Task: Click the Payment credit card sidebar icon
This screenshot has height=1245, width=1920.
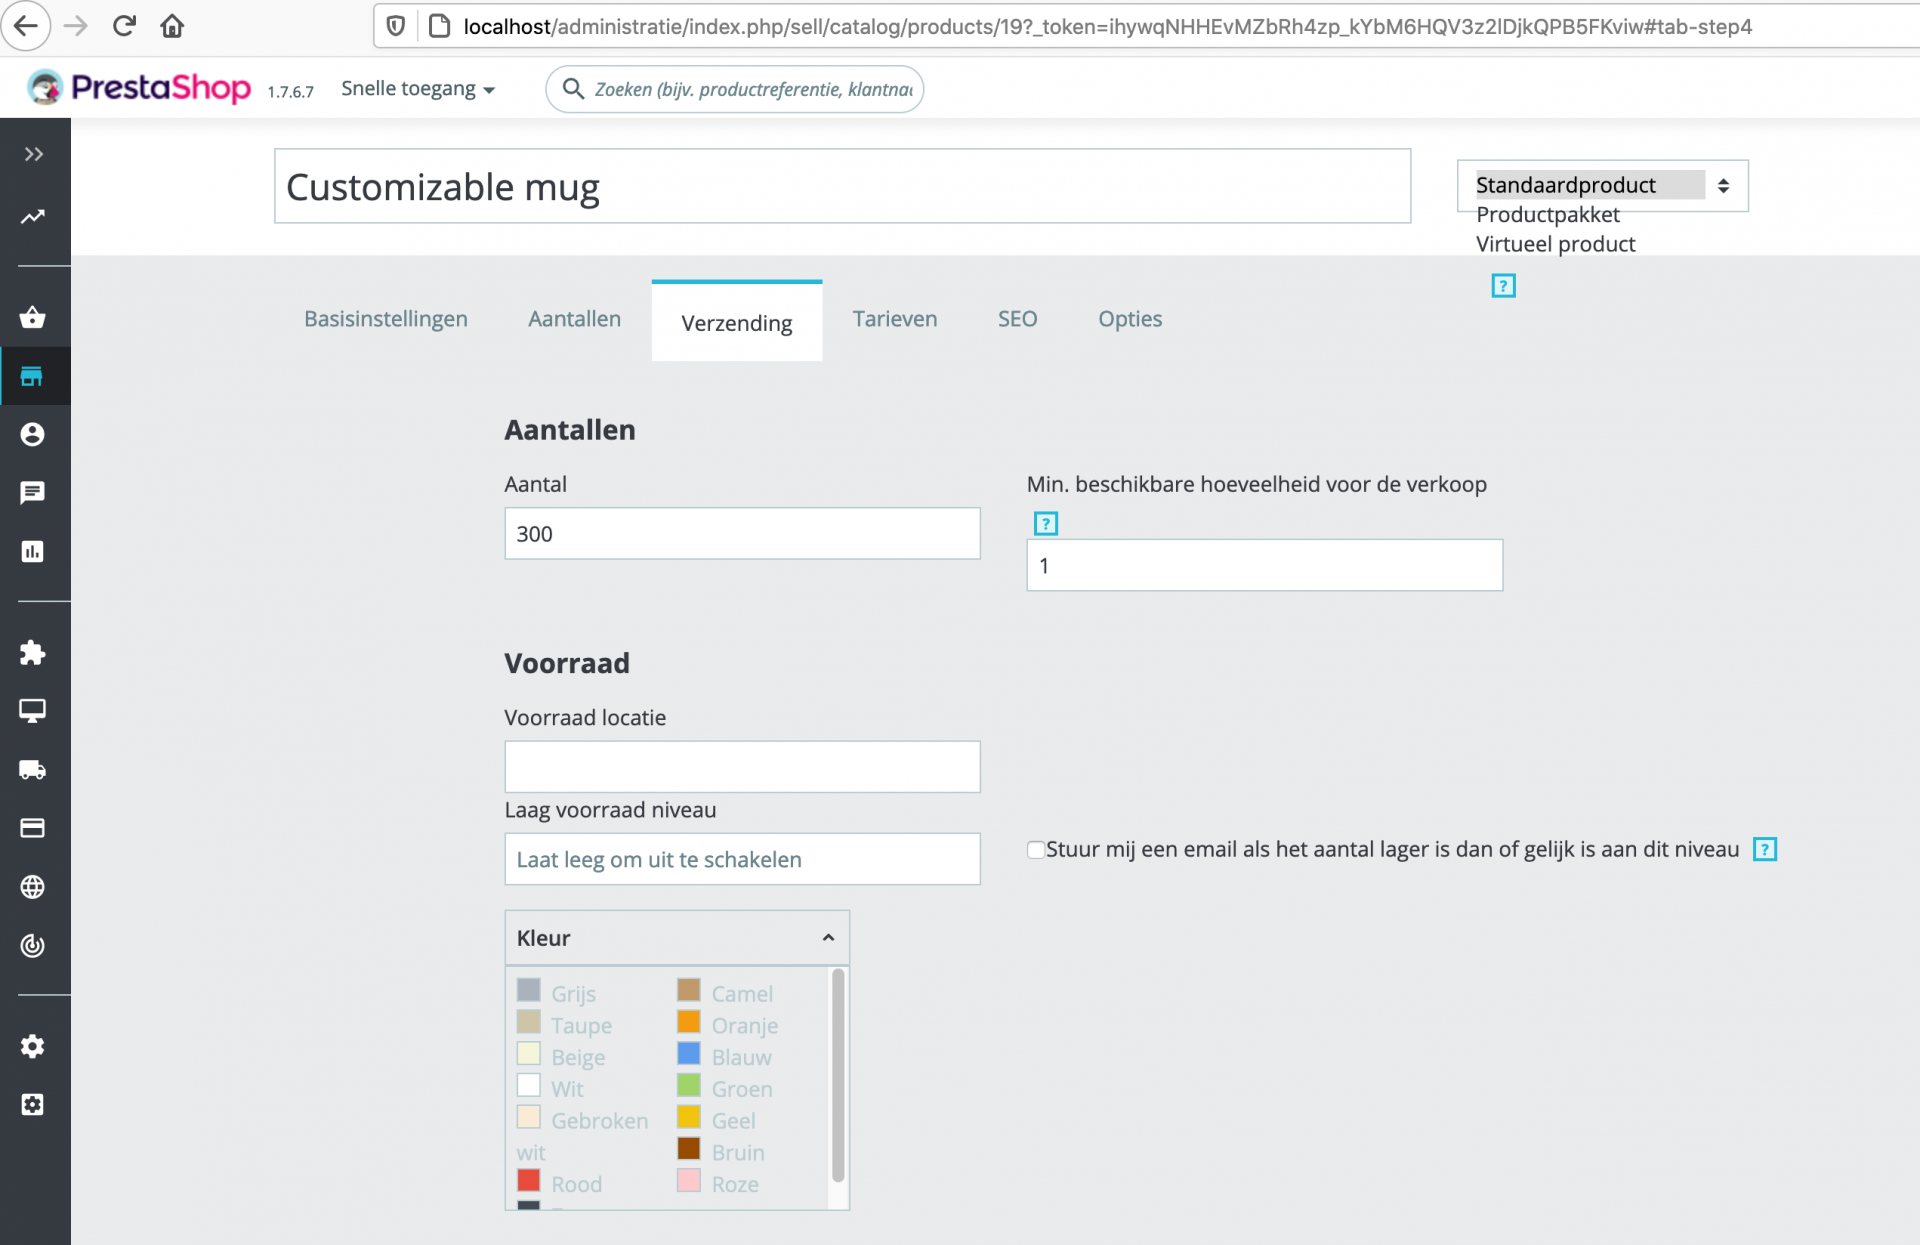Action: pyautogui.click(x=32, y=828)
